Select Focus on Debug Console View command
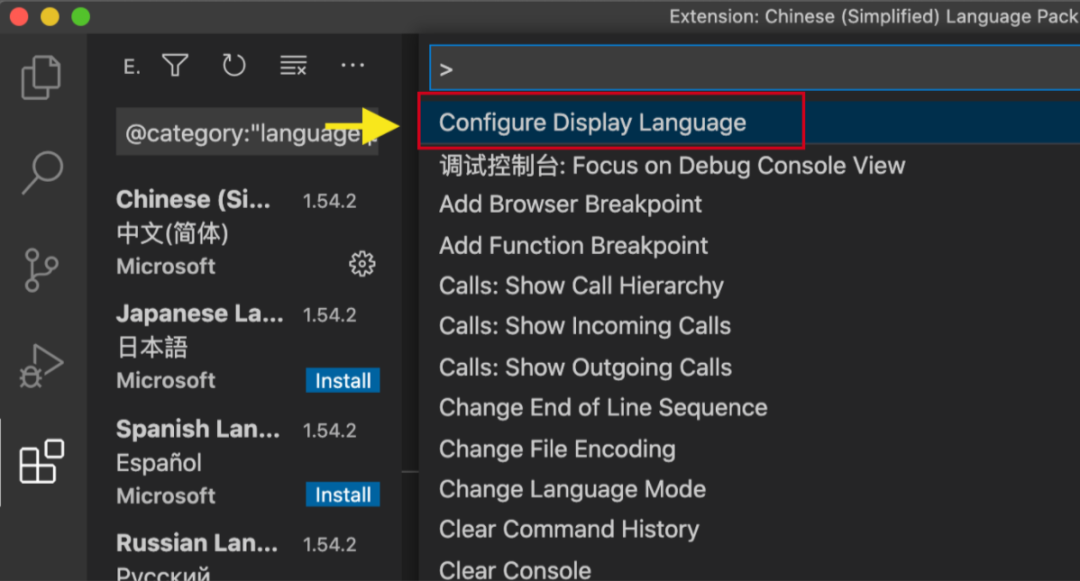 [x=749, y=165]
